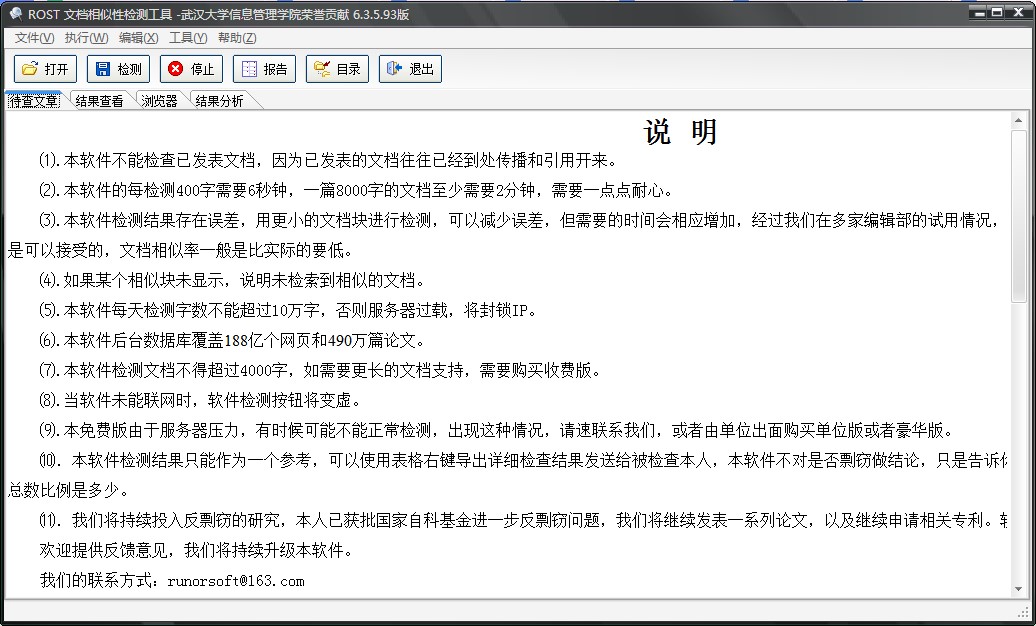Switch to the 待查文章 tab
This screenshot has height=626, width=1036.
[x=34, y=101]
